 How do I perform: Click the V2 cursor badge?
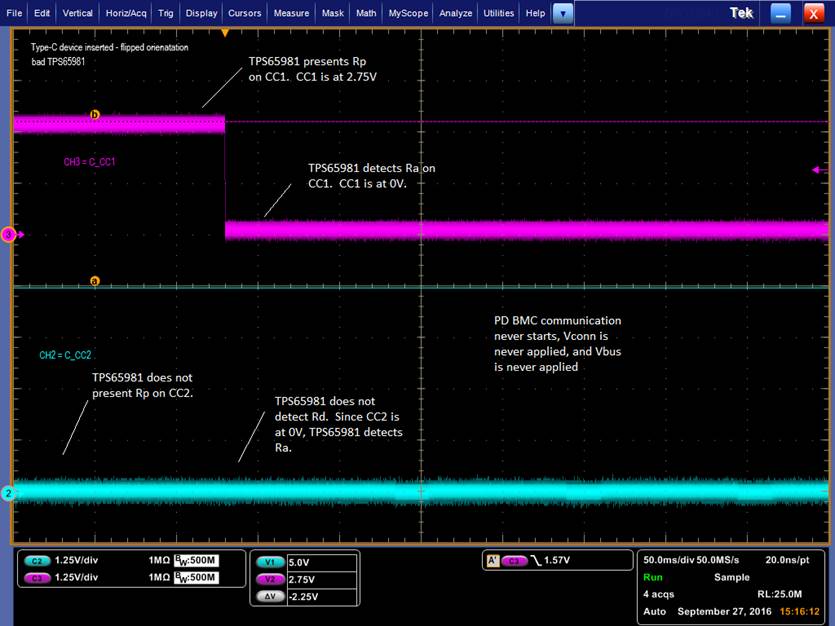click(271, 579)
